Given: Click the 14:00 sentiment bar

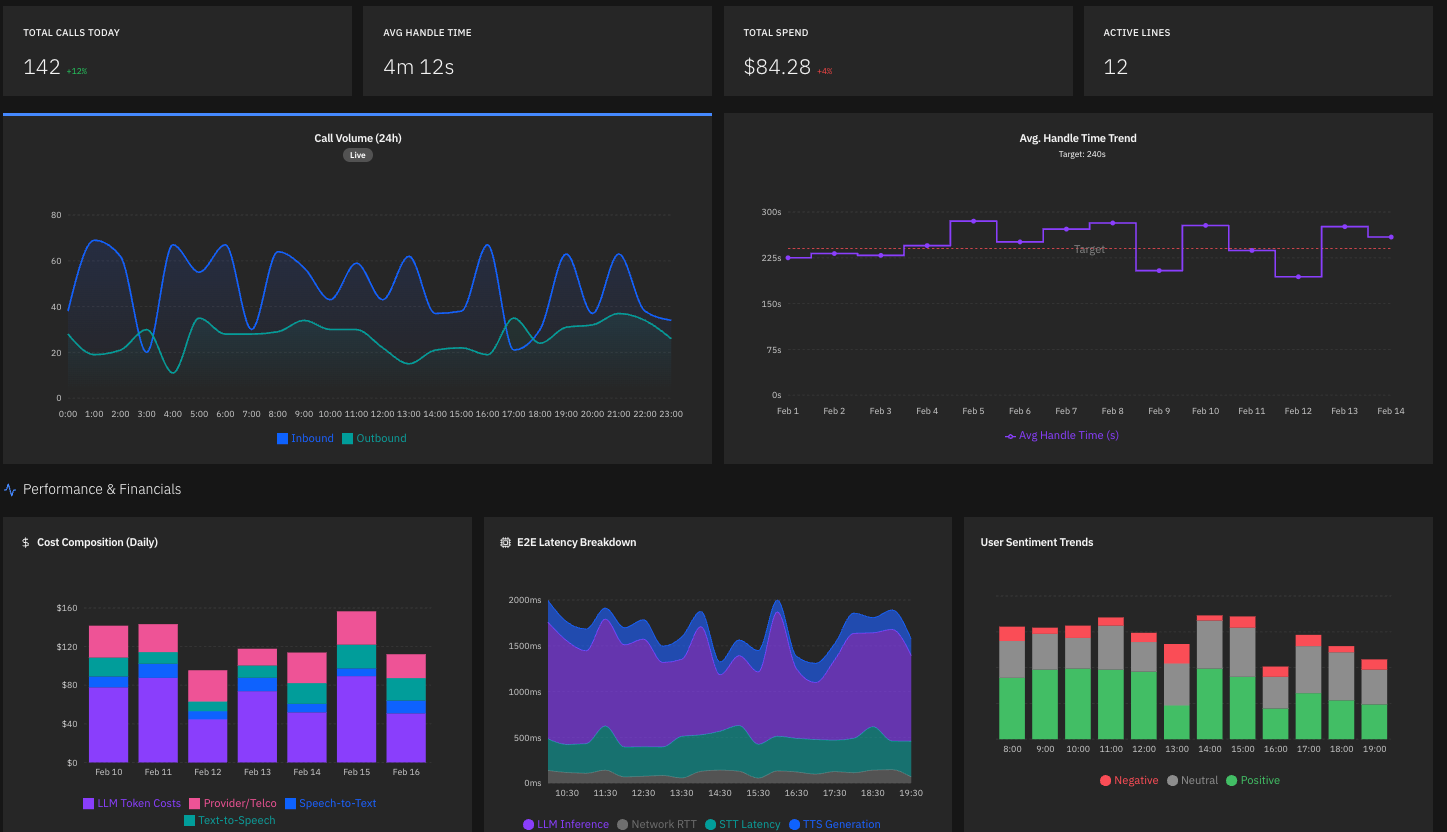Looking at the screenshot, I should coord(1210,677).
